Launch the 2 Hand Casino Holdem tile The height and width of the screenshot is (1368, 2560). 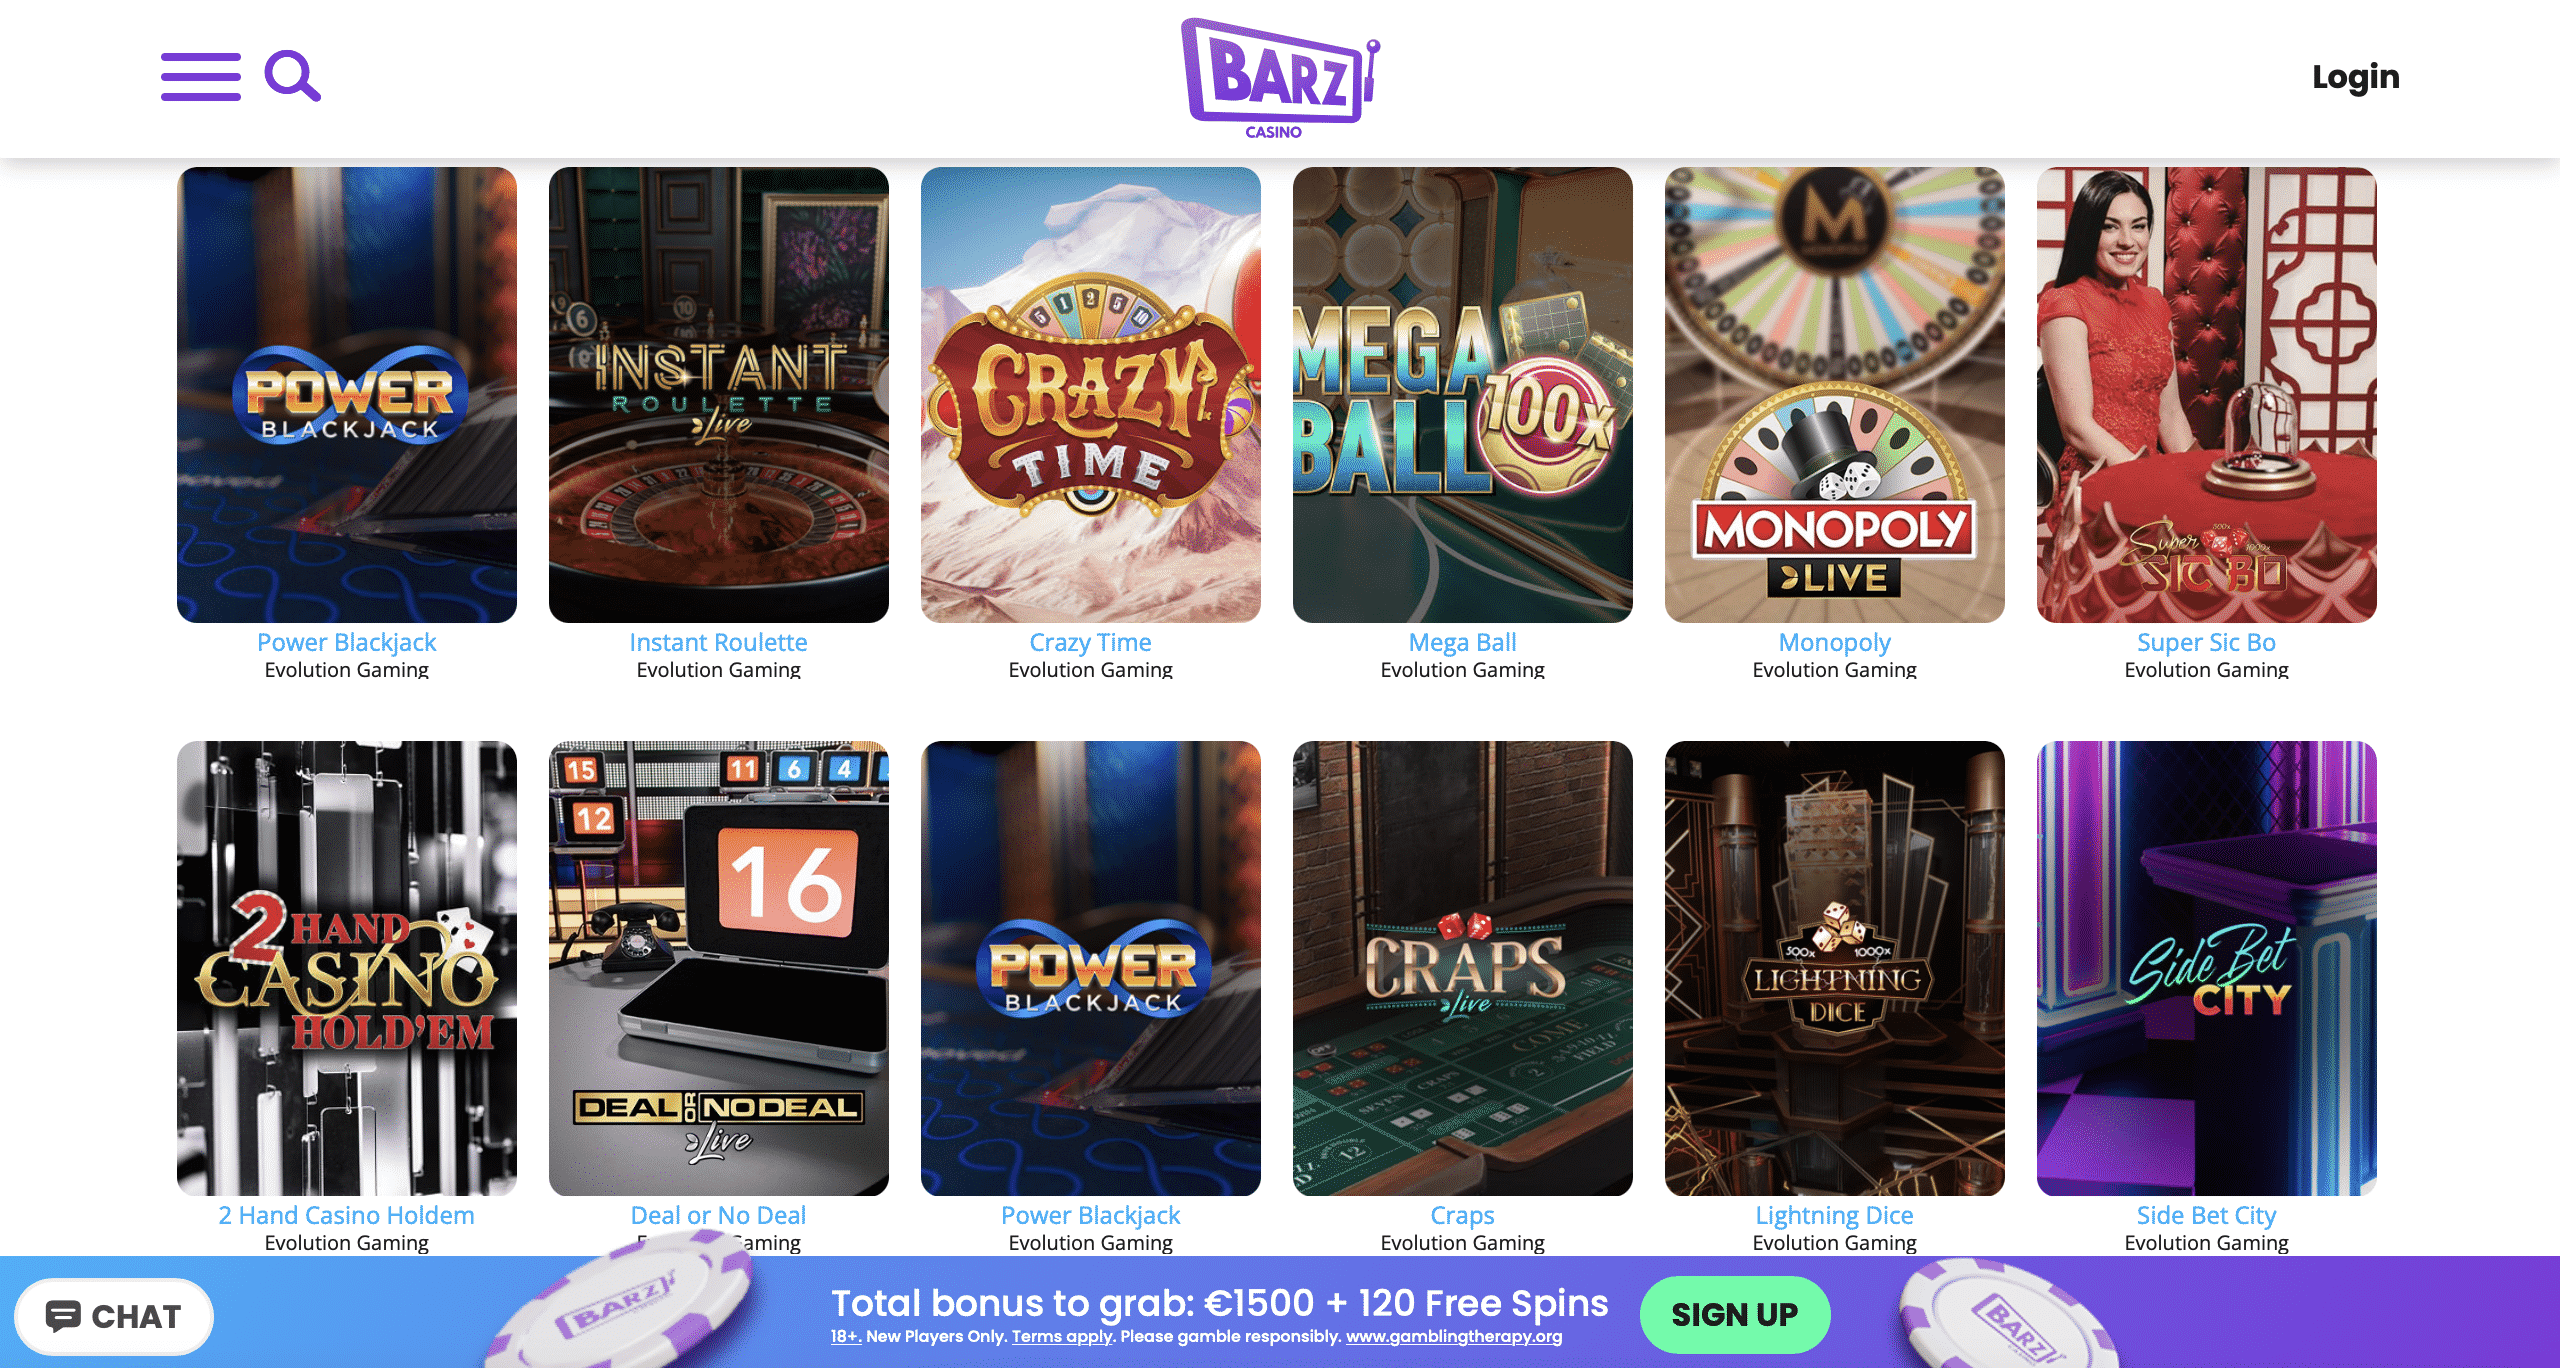(x=346, y=968)
